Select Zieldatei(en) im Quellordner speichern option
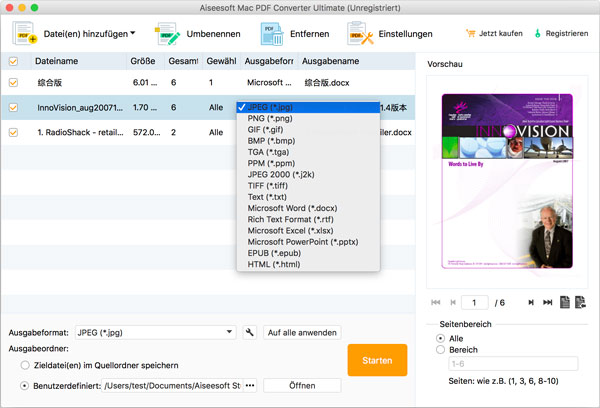 coord(25,365)
